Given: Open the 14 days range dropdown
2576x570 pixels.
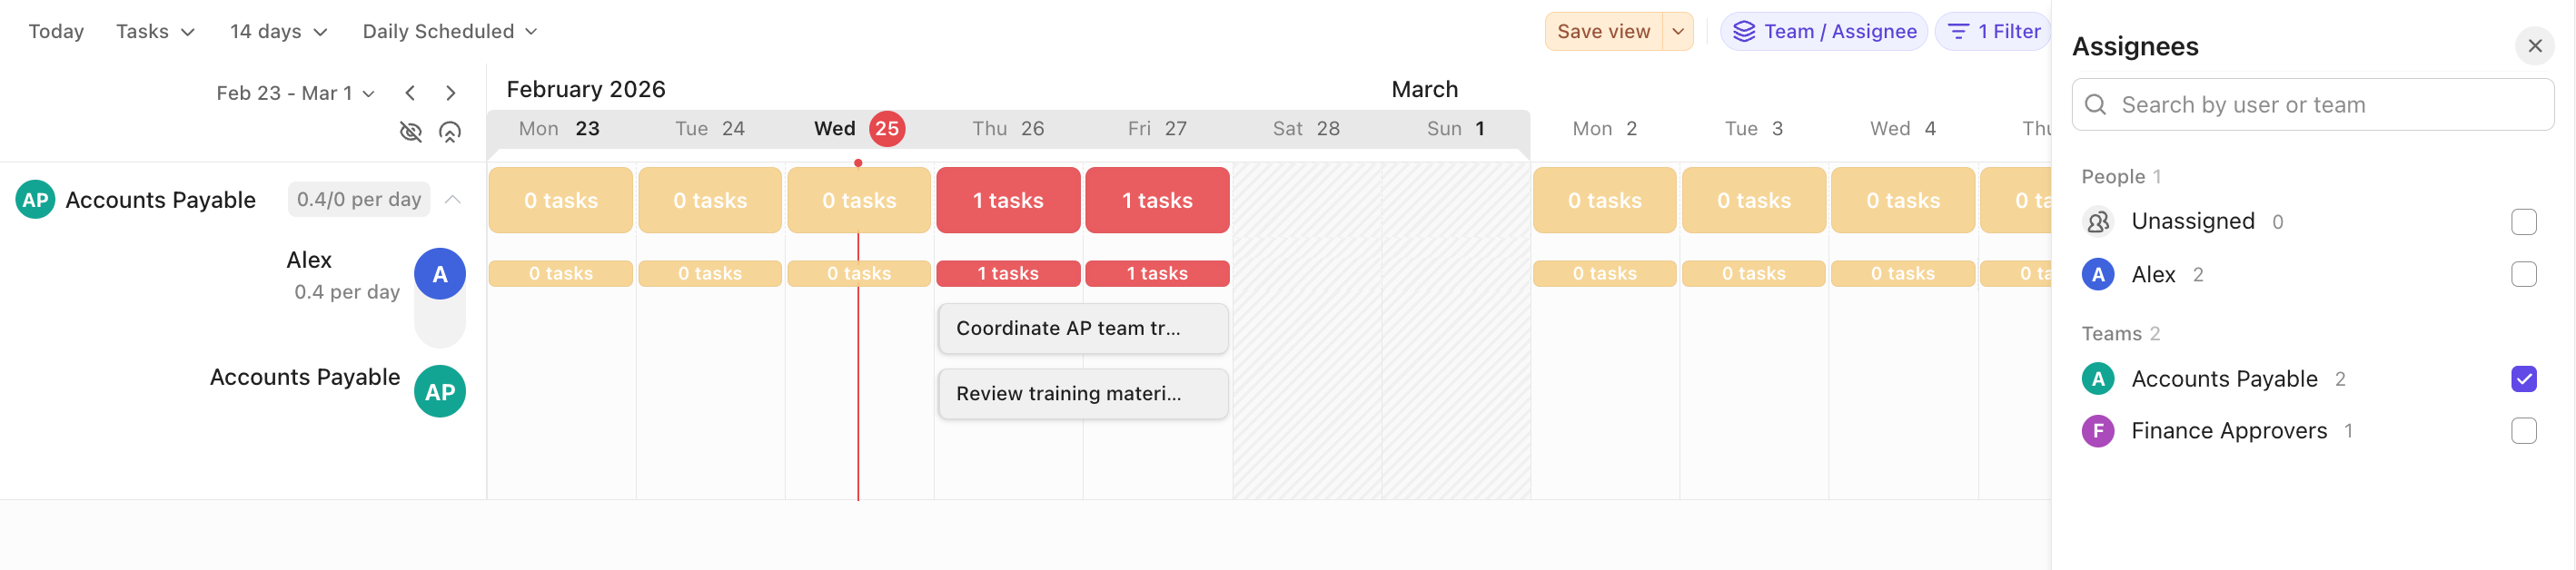Looking at the screenshot, I should 277,31.
